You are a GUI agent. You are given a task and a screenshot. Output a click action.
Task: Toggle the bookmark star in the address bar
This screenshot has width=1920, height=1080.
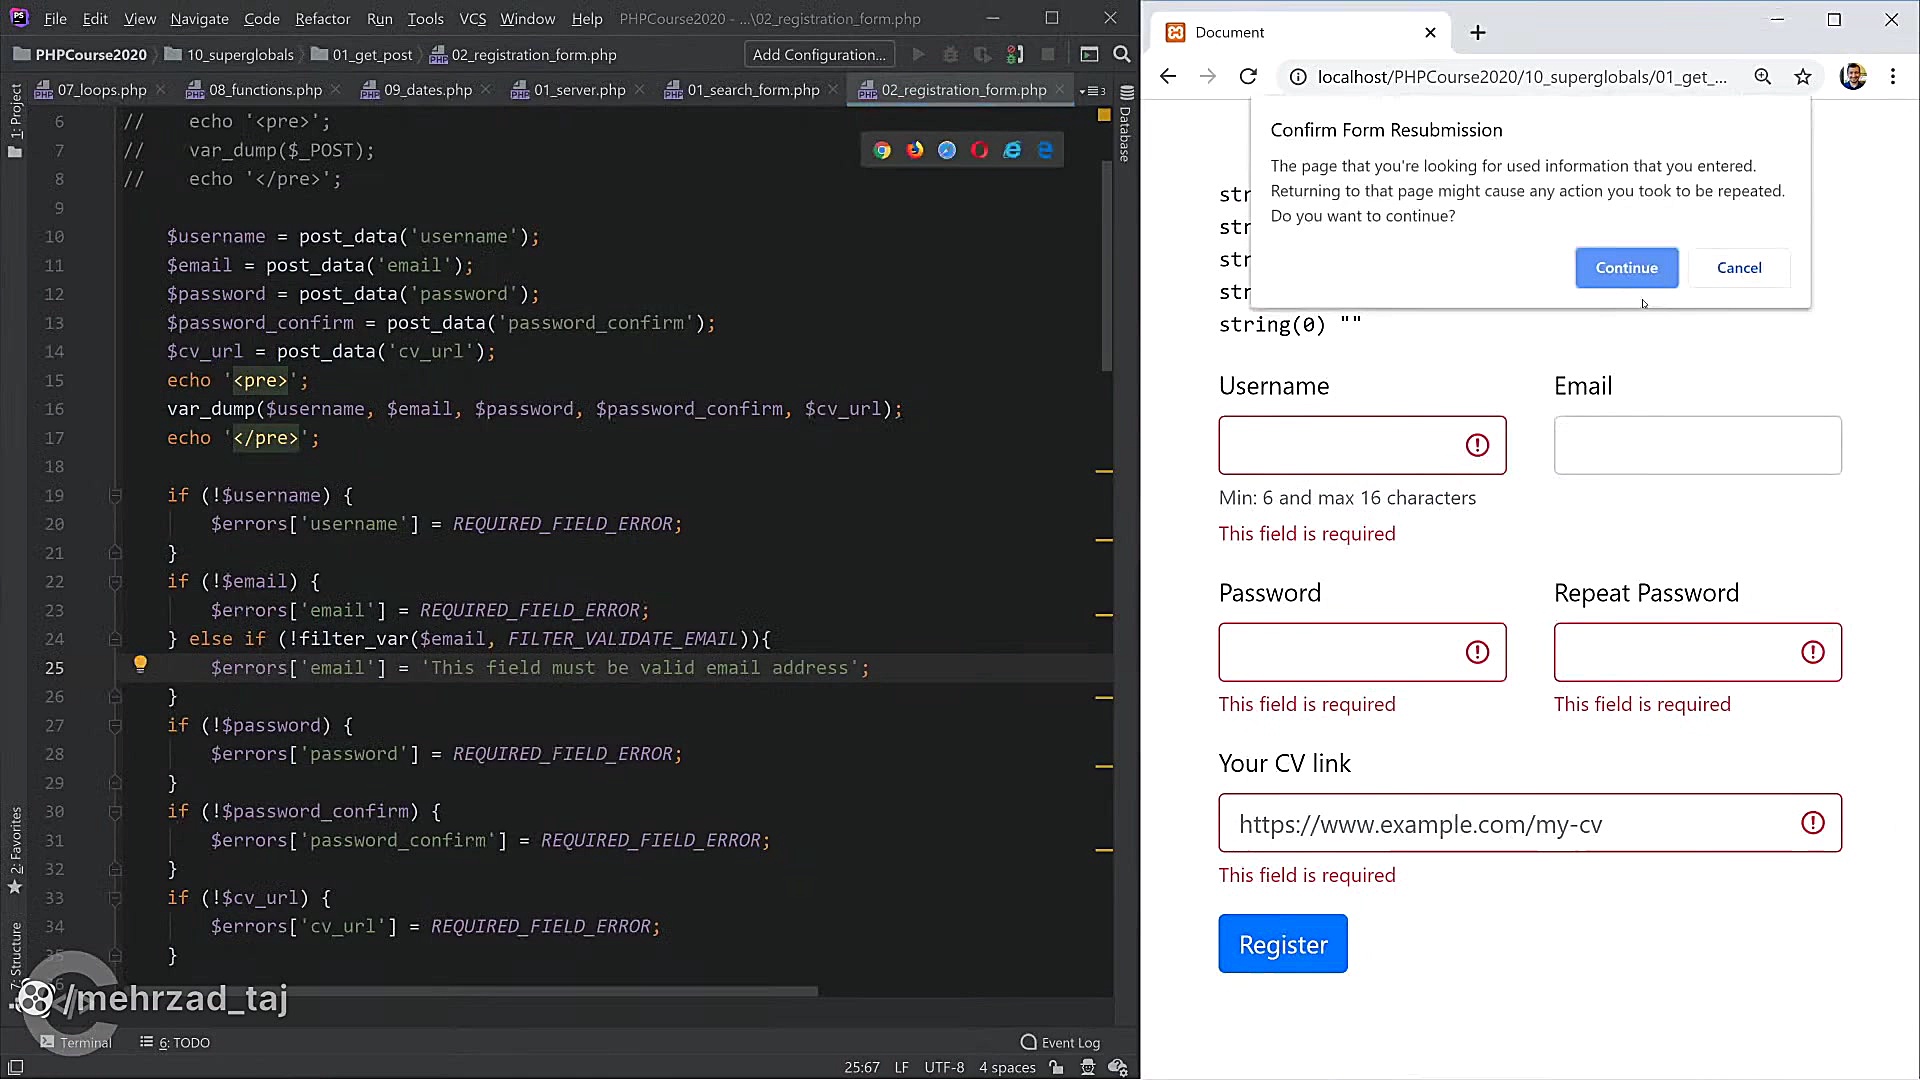click(x=1802, y=76)
